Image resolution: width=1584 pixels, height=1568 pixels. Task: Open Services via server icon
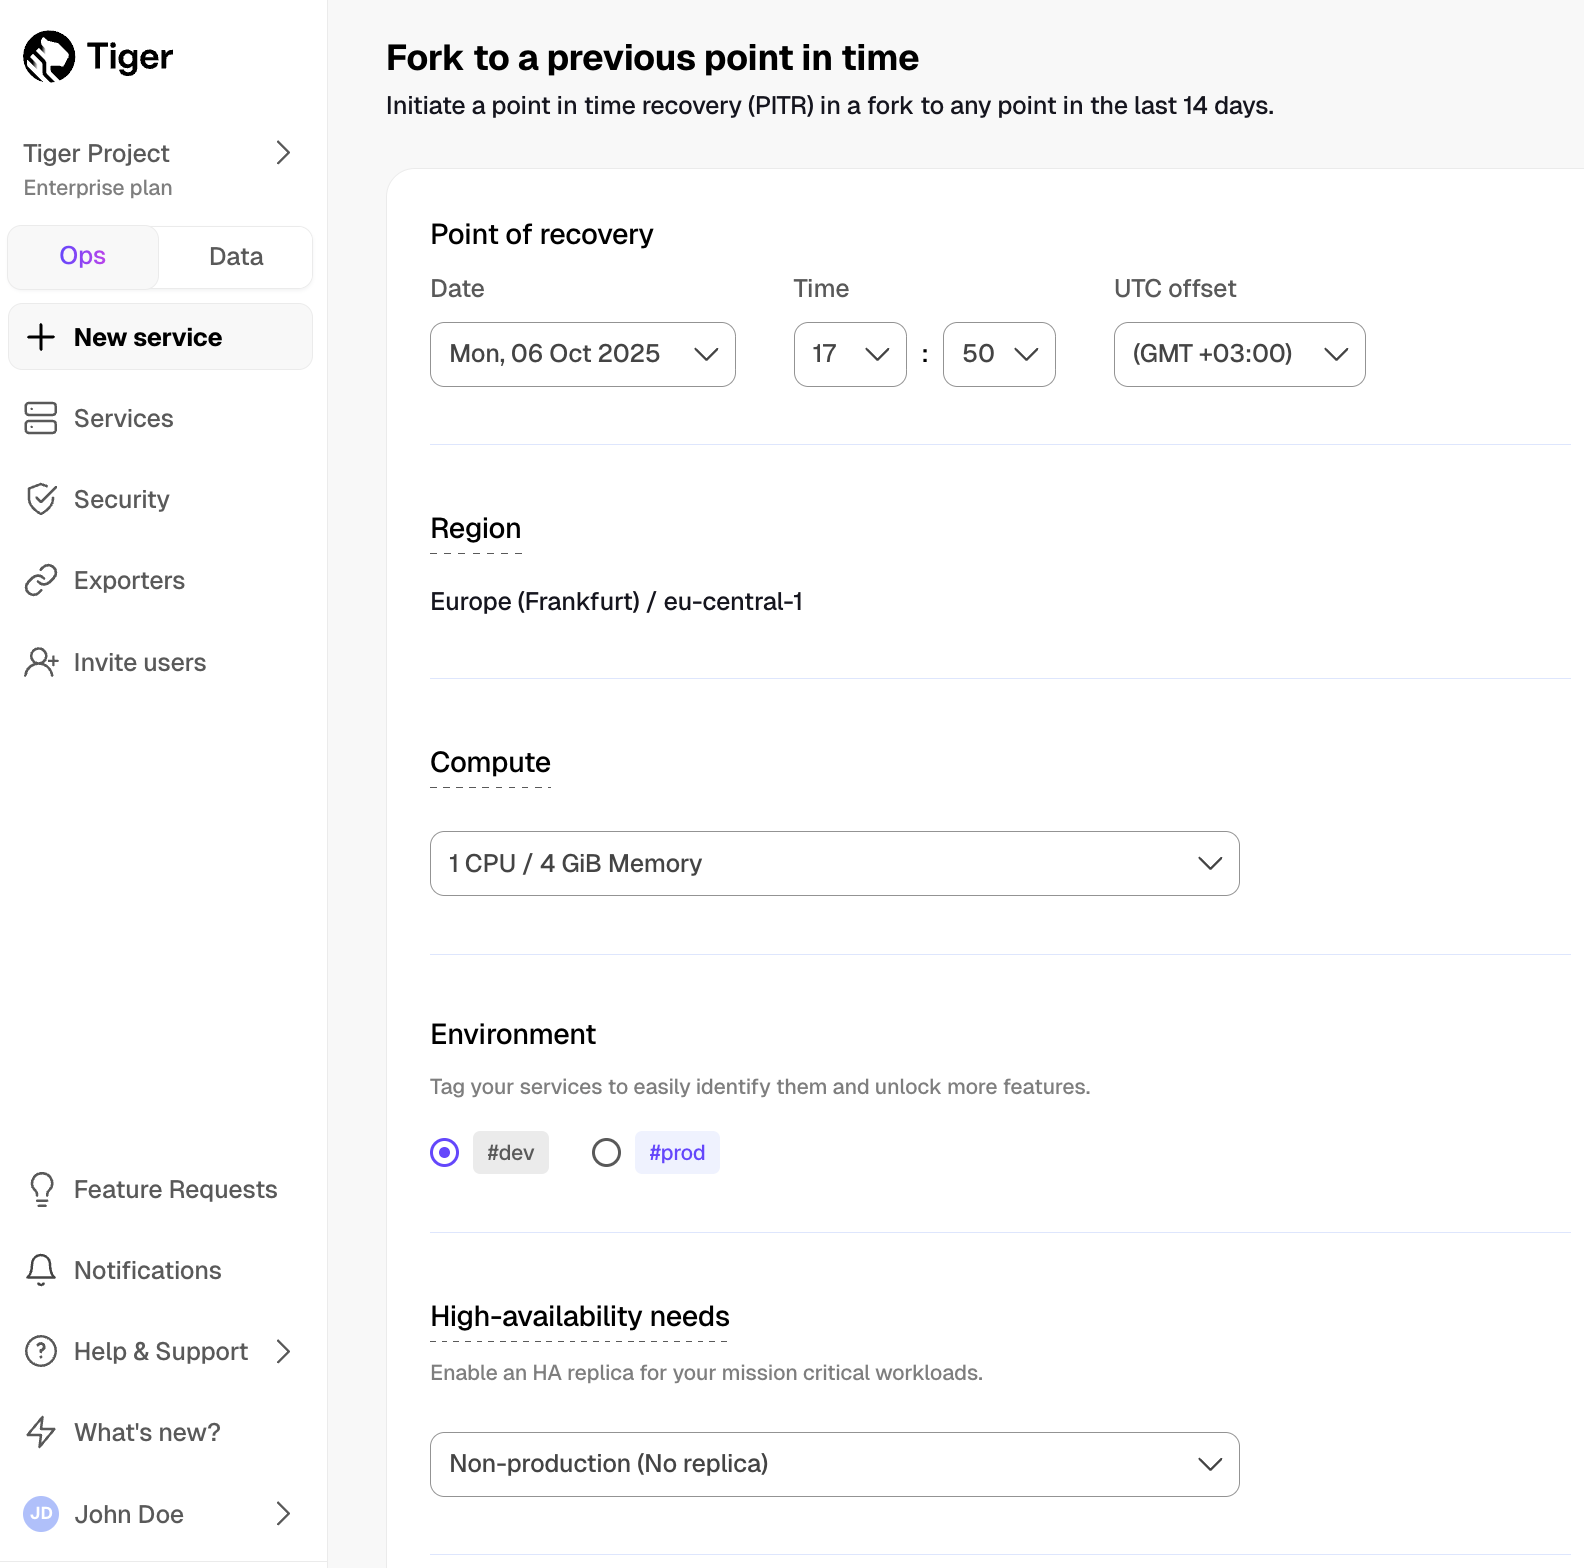tap(41, 418)
